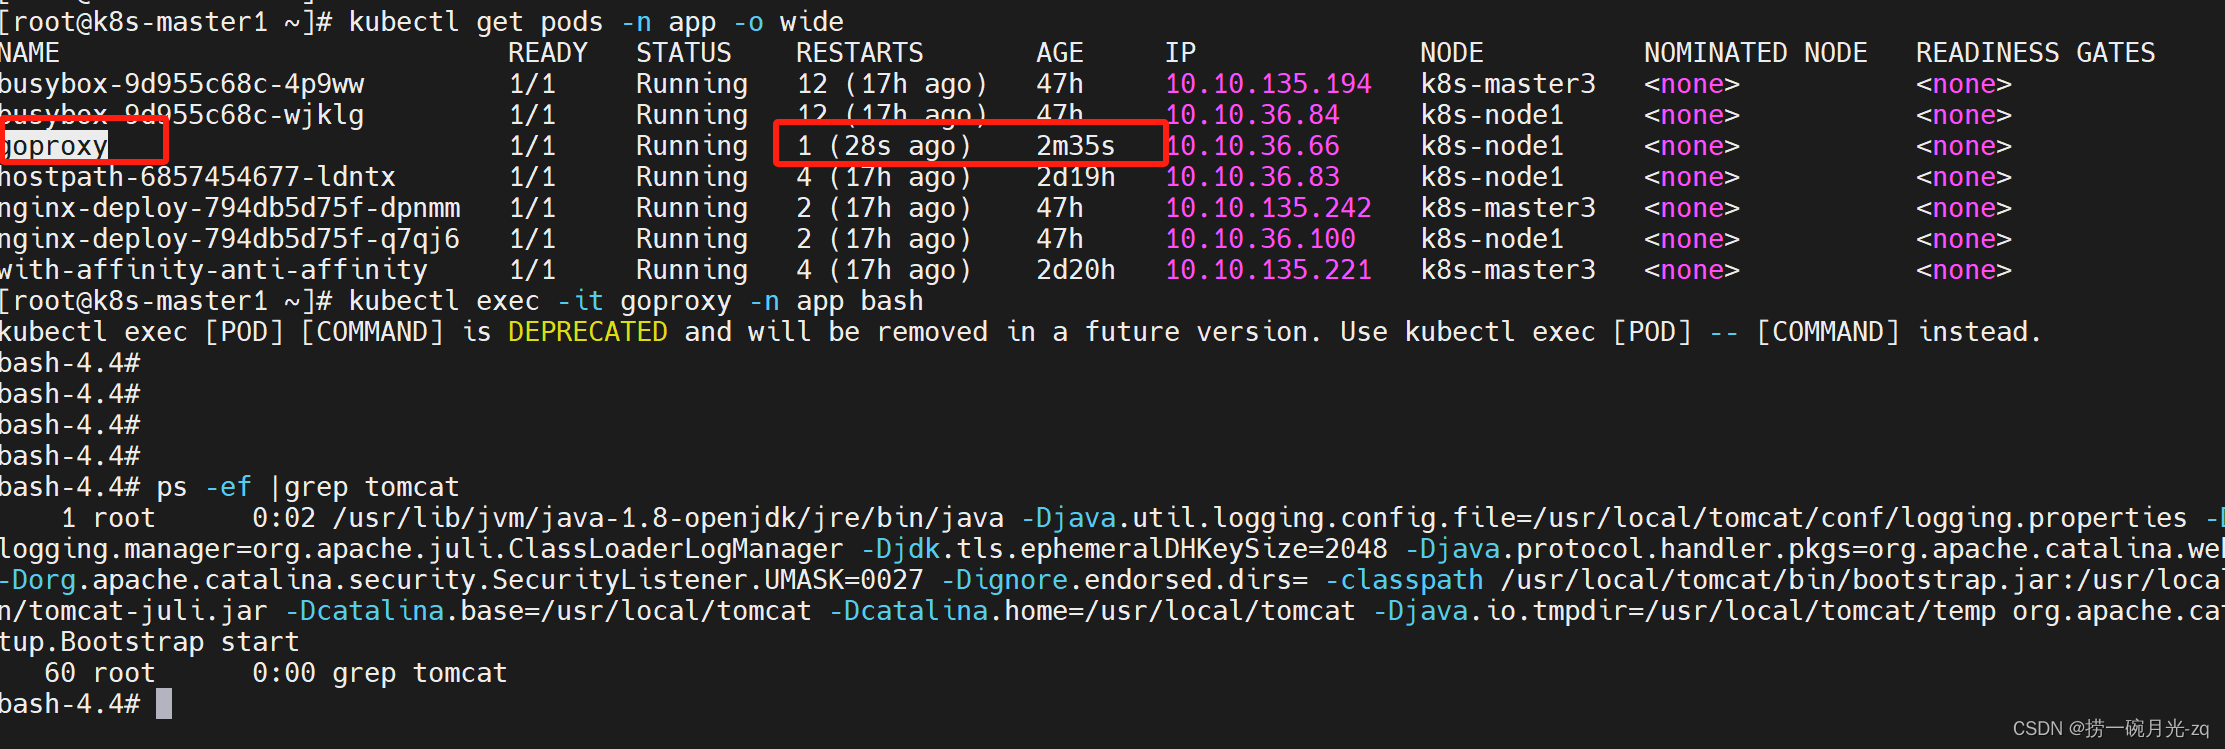Click the k8s-master3 node in busybox-4p9ww row
The width and height of the screenshot is (2225, 749).
(1508, 84)
